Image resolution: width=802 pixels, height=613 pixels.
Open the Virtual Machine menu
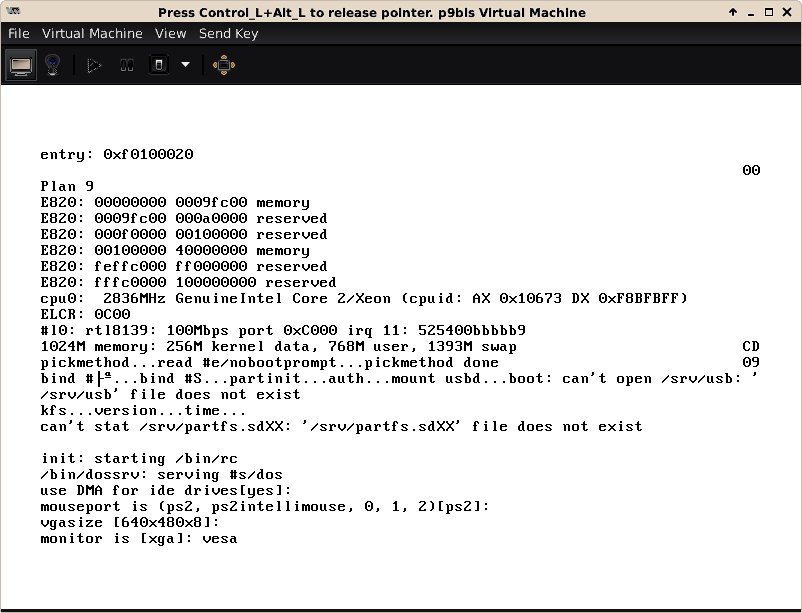(x=91, y=33)
